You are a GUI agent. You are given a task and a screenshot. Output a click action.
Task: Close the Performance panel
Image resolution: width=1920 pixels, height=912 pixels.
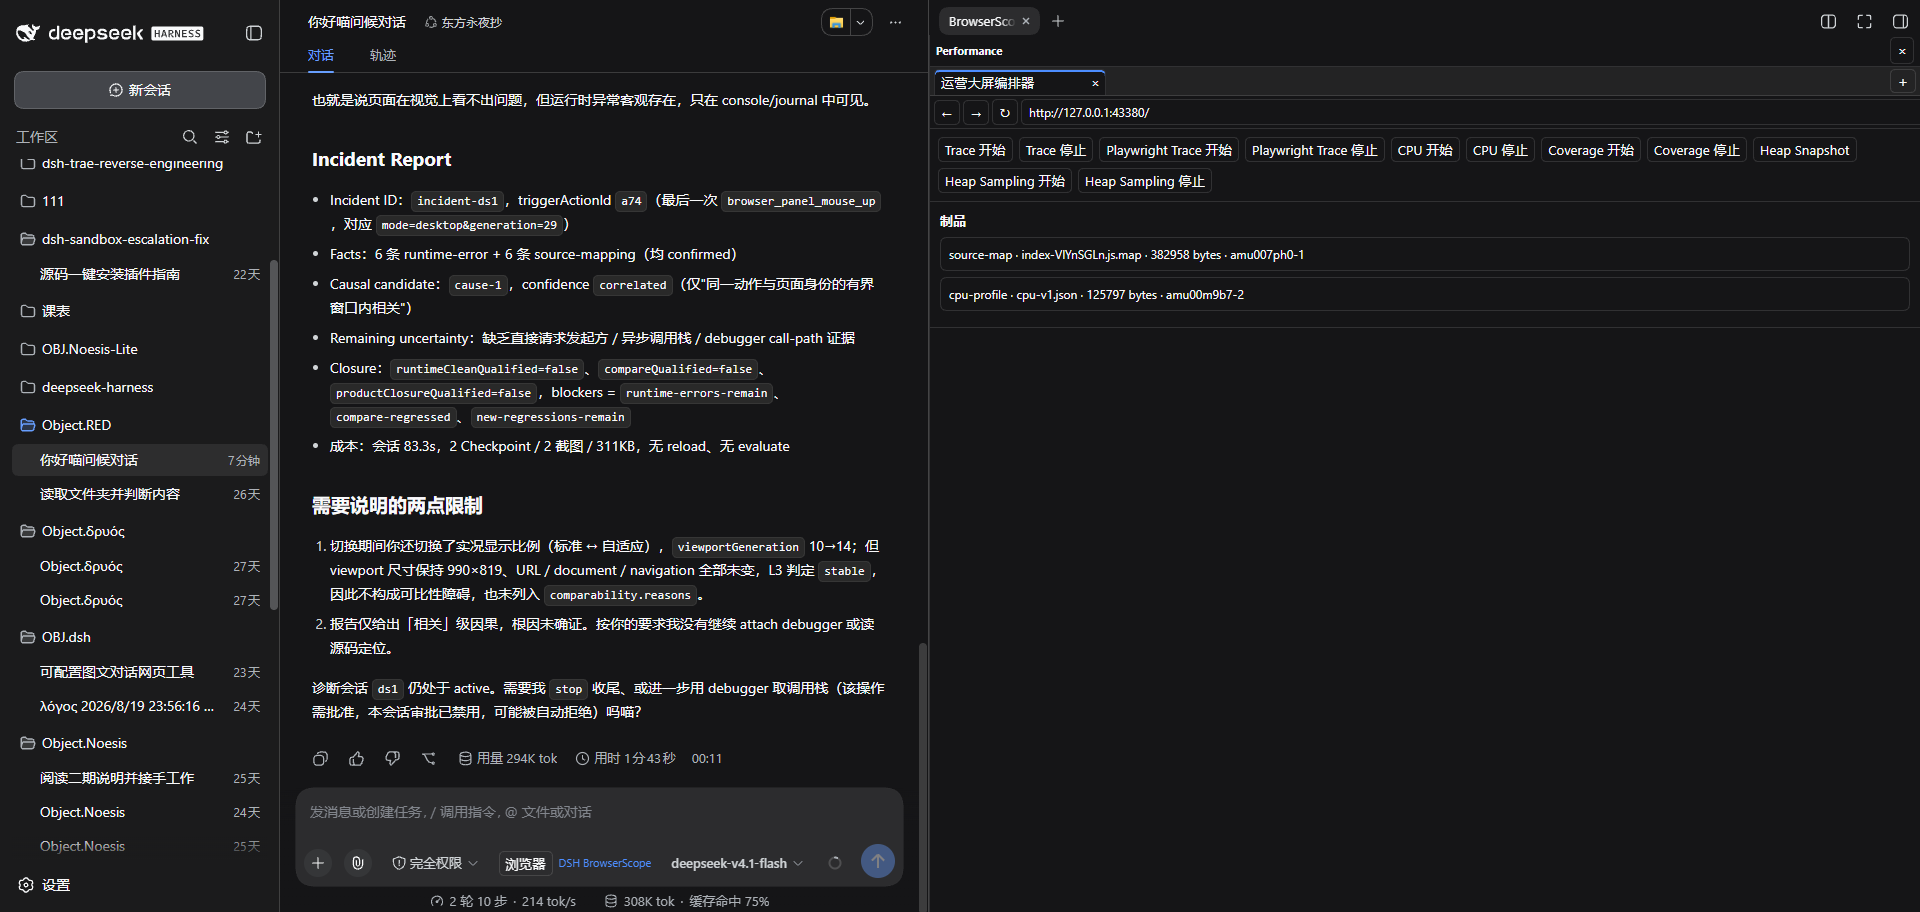[1902, 51]
